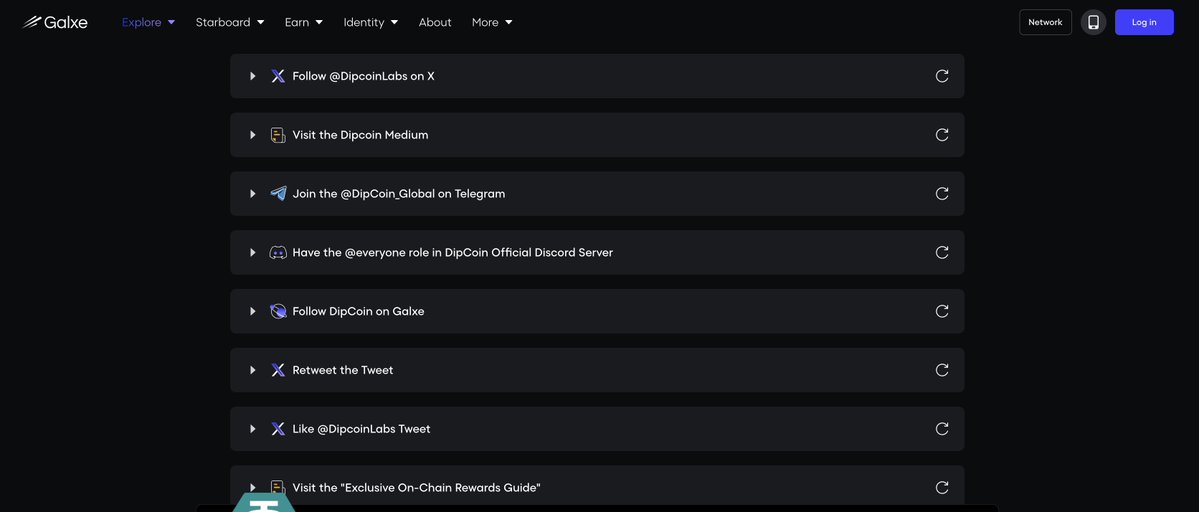Click 'Like @DipcoinLabs Tweet' text

(361, 429)
